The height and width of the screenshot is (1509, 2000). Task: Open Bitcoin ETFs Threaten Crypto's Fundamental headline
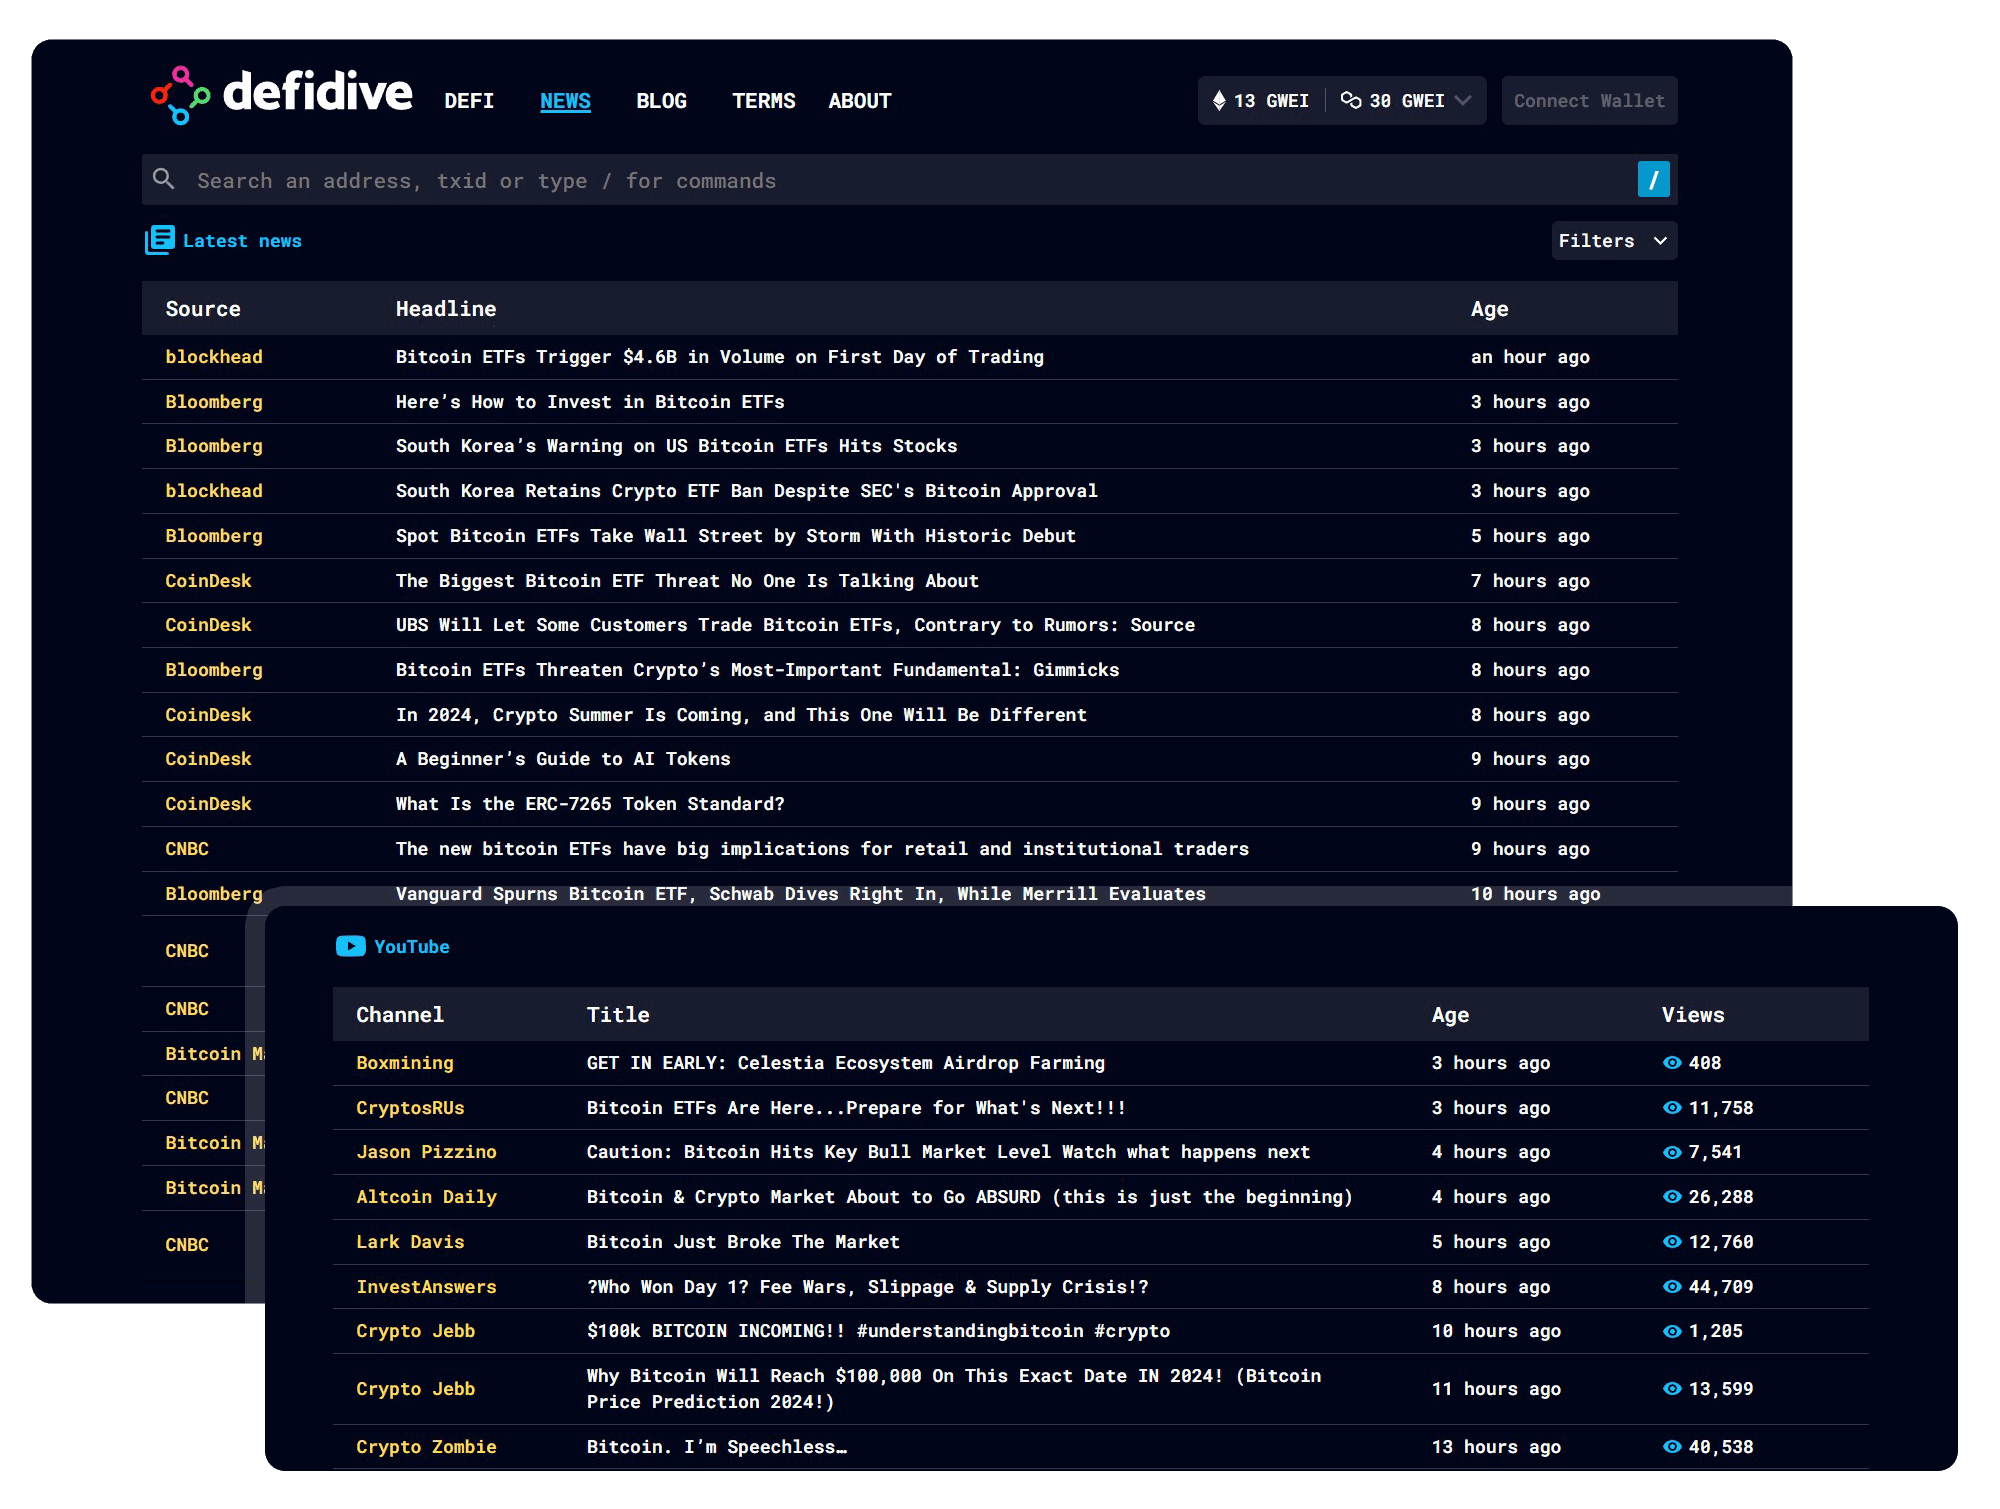click(x=757, y=670)
